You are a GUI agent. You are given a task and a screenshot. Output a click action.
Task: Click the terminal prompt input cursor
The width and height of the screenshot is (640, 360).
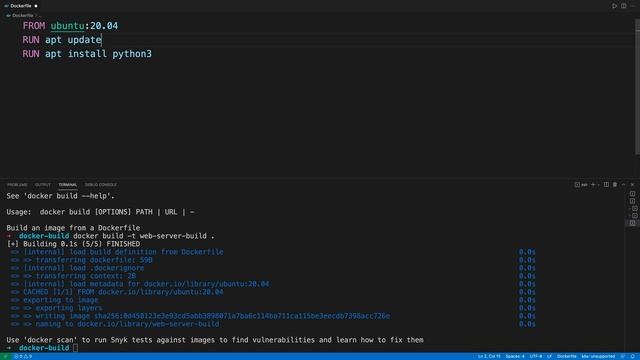pyautogui.click(x=75, y=348)
